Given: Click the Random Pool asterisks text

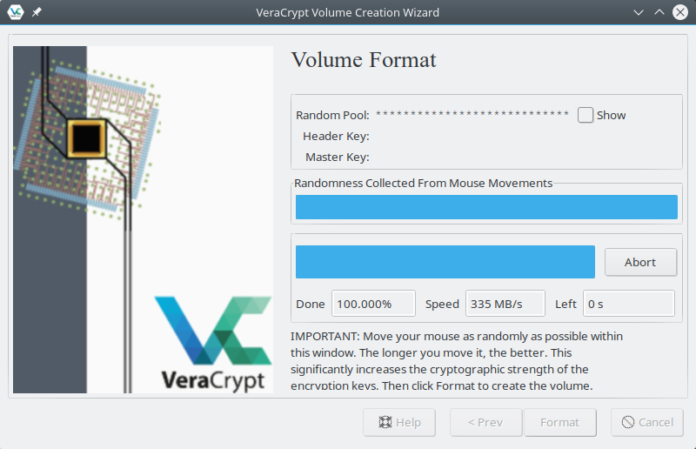Looking at the screenshot, I should coord(472,114).
